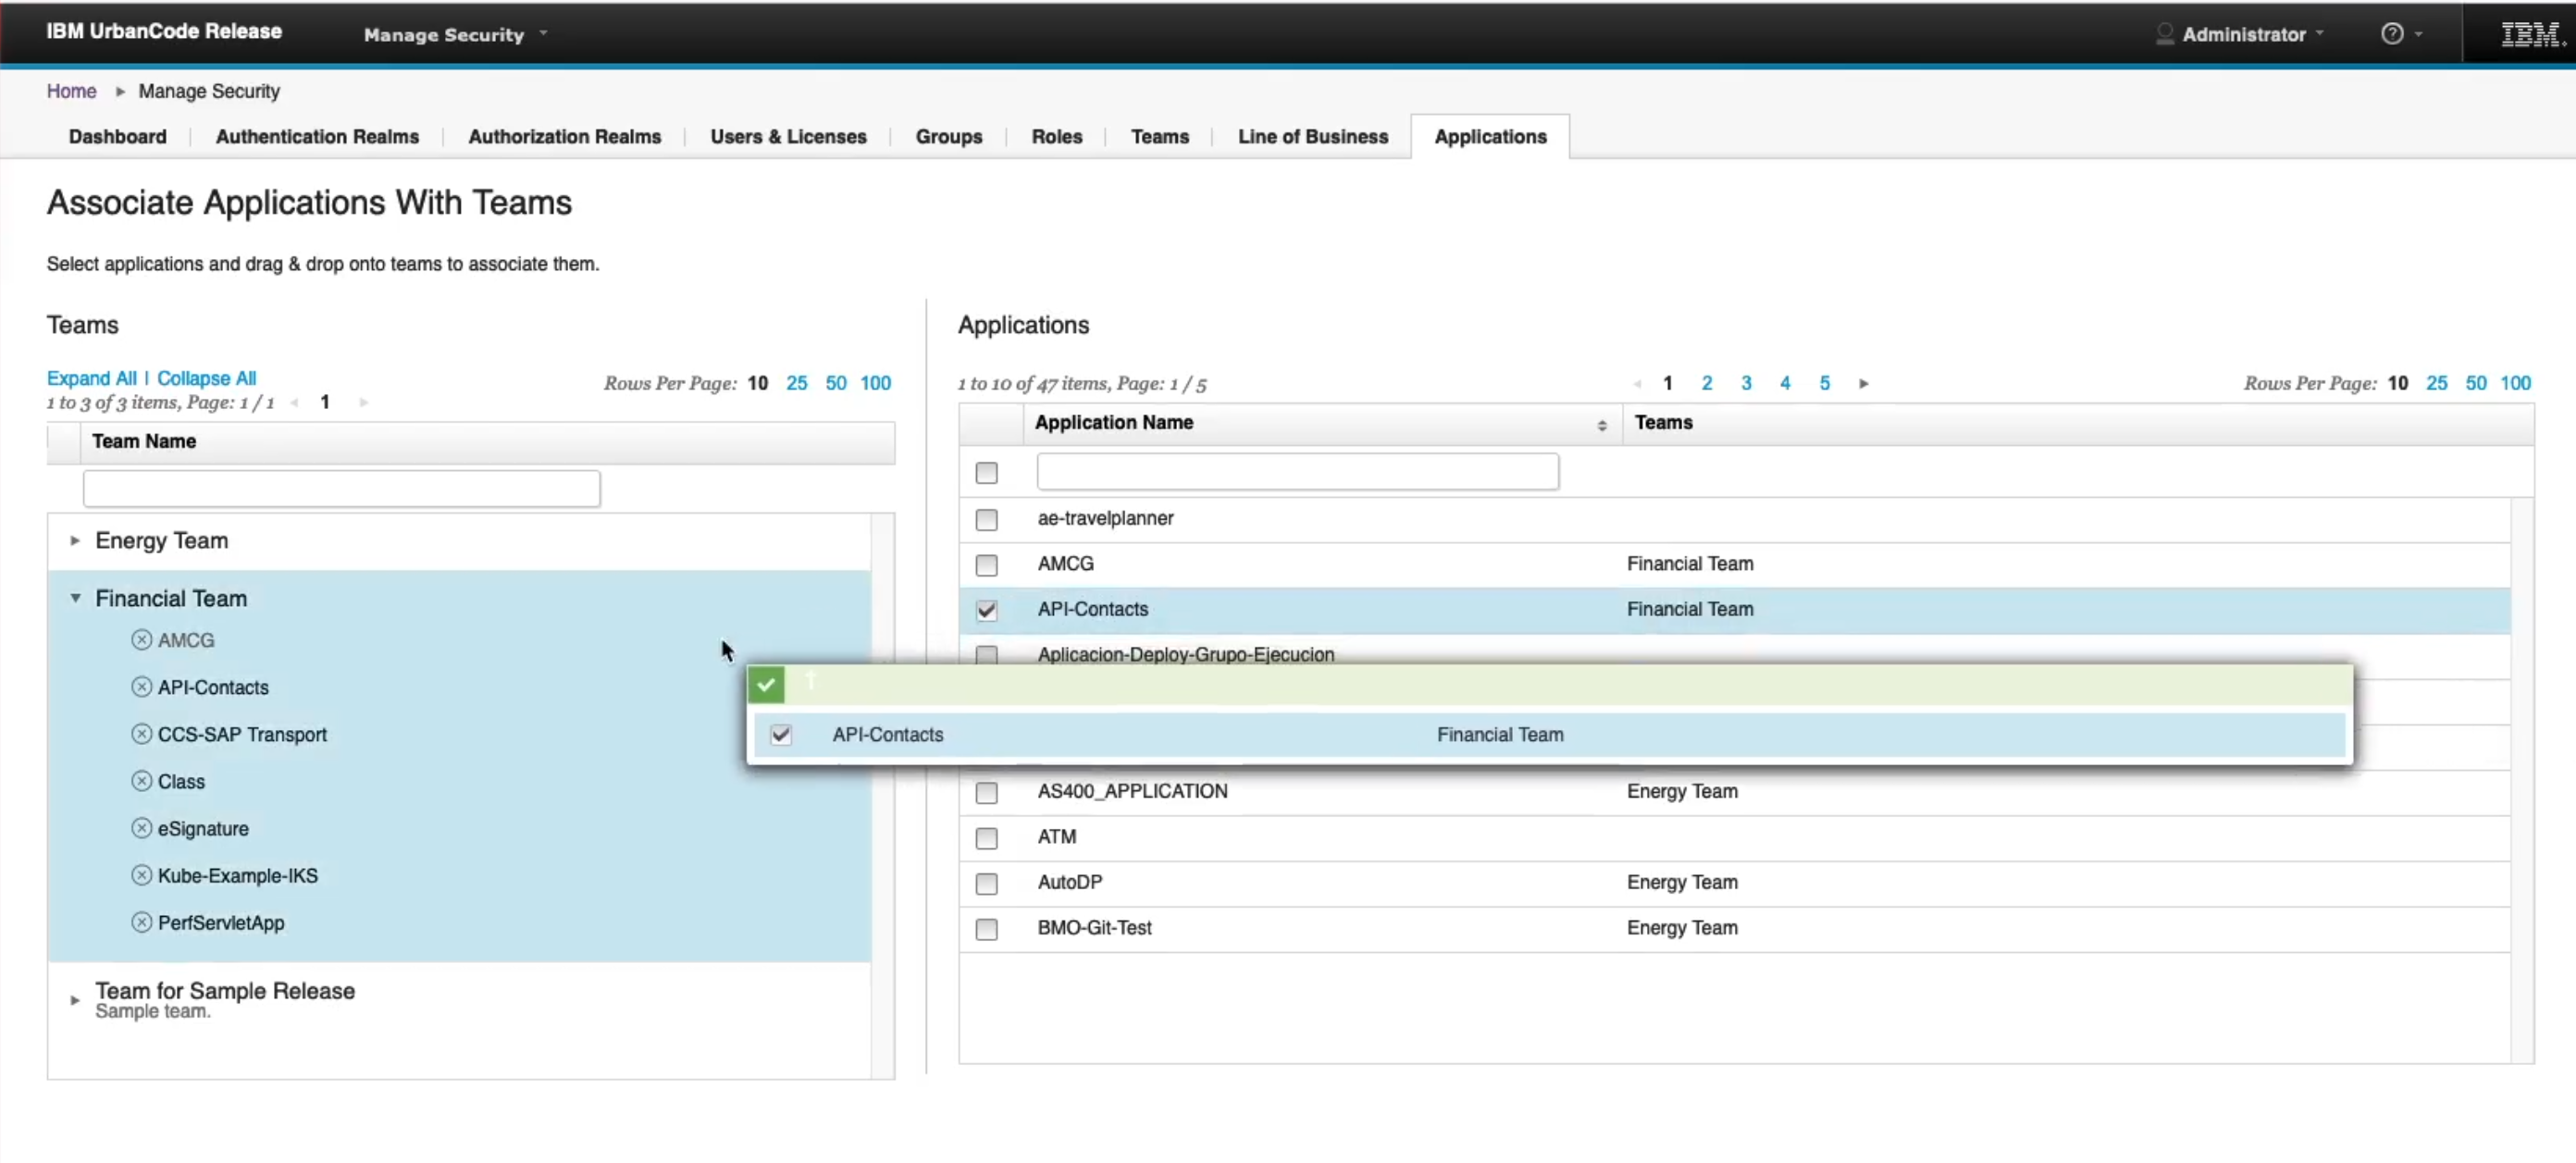2576x1163 pixels.
Task: Click green checkmark on drag preview
Action: pyautogui.click(x=766, y=685)
